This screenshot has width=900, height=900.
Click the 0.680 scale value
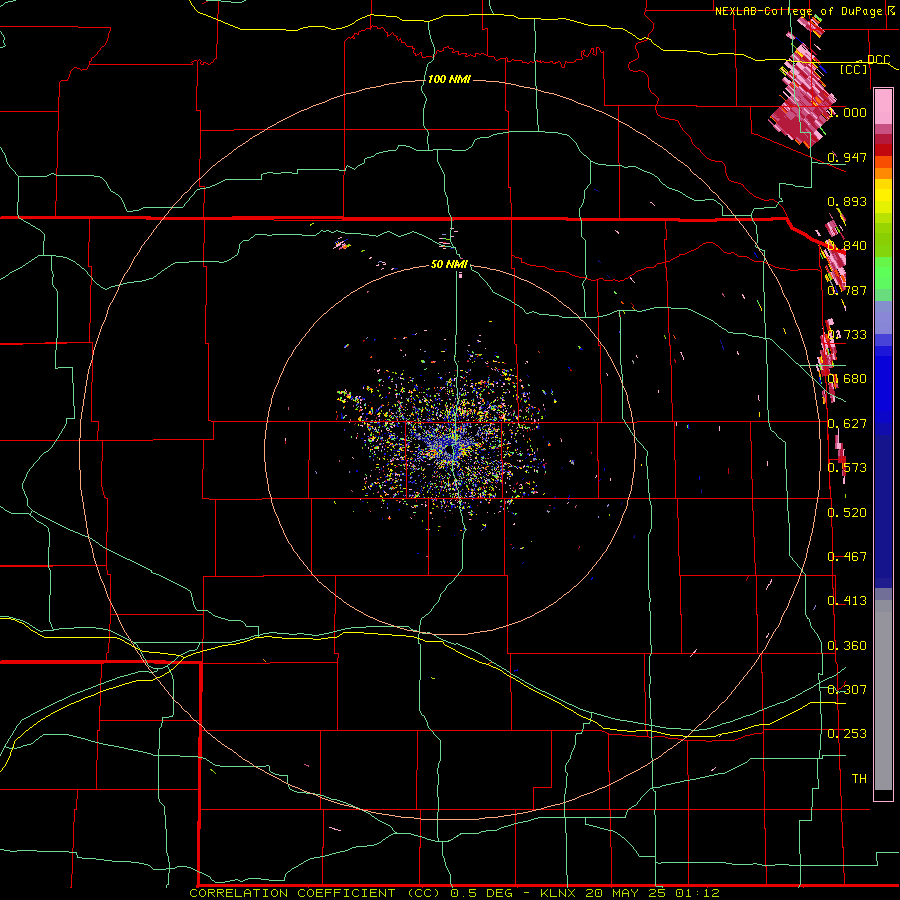coord(847,379)
